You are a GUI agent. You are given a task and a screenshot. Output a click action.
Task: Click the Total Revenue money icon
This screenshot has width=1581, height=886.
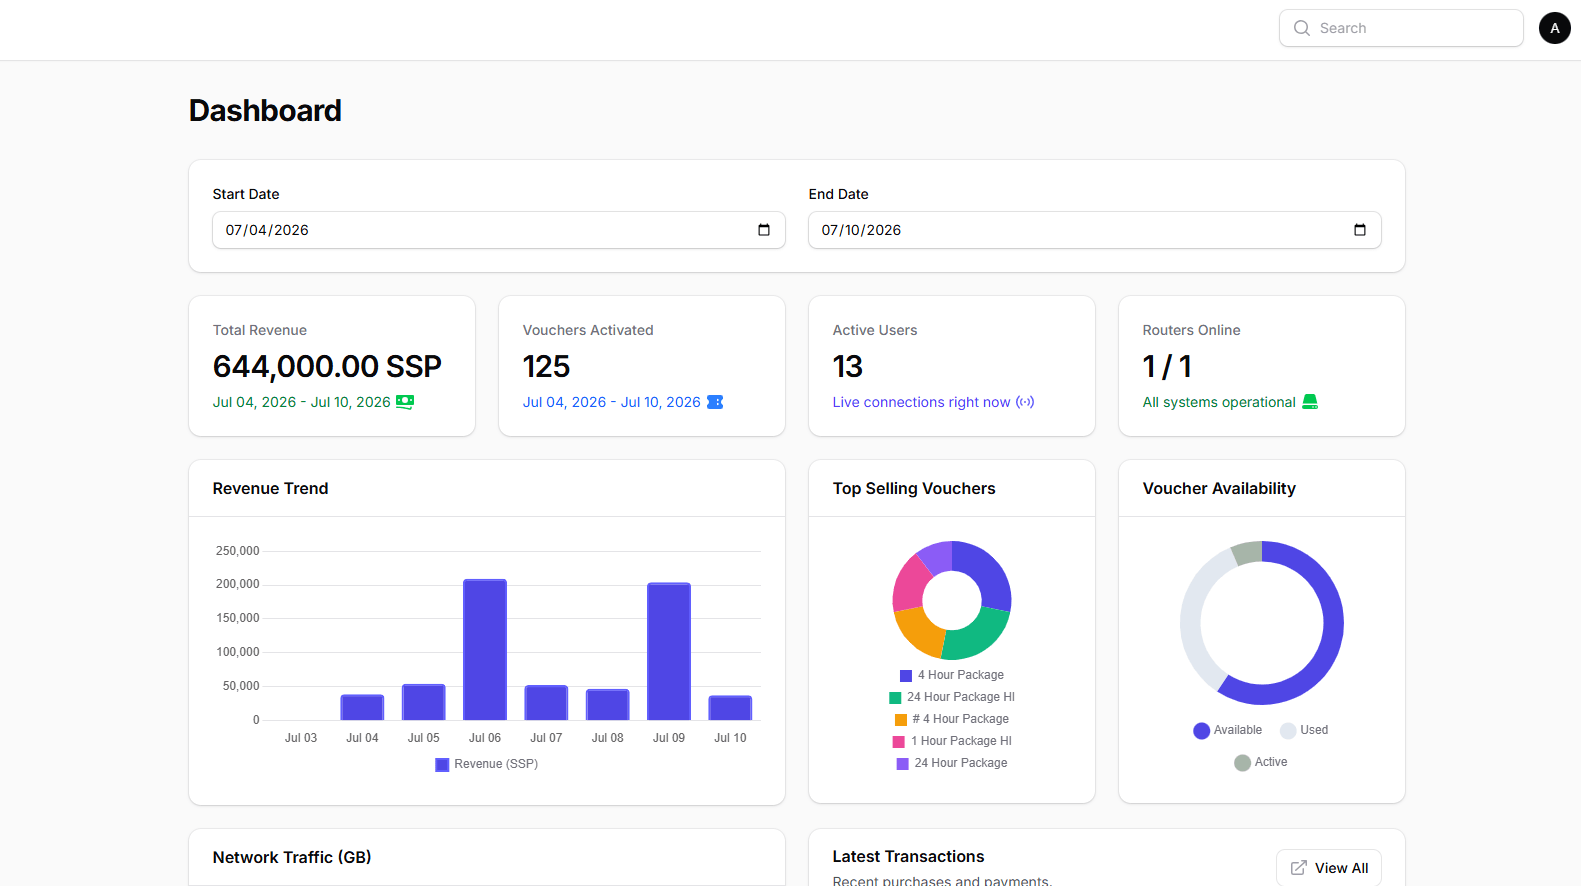[405, 402]
